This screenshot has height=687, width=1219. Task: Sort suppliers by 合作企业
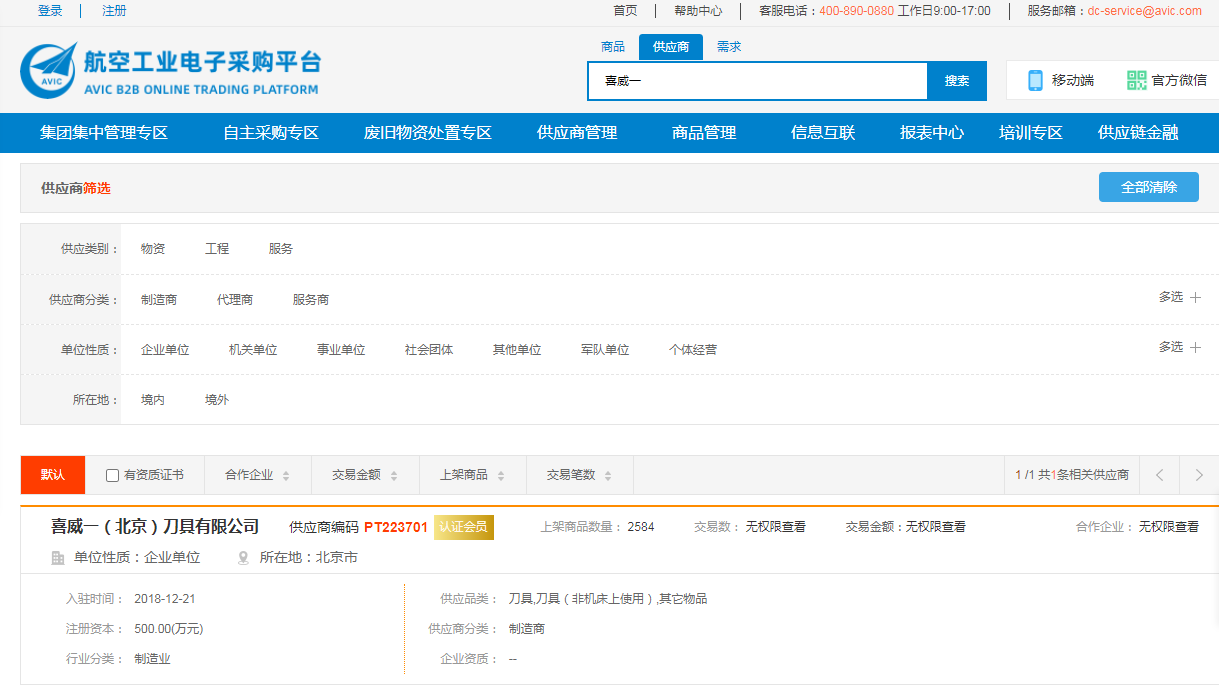(x=258, y=475)
